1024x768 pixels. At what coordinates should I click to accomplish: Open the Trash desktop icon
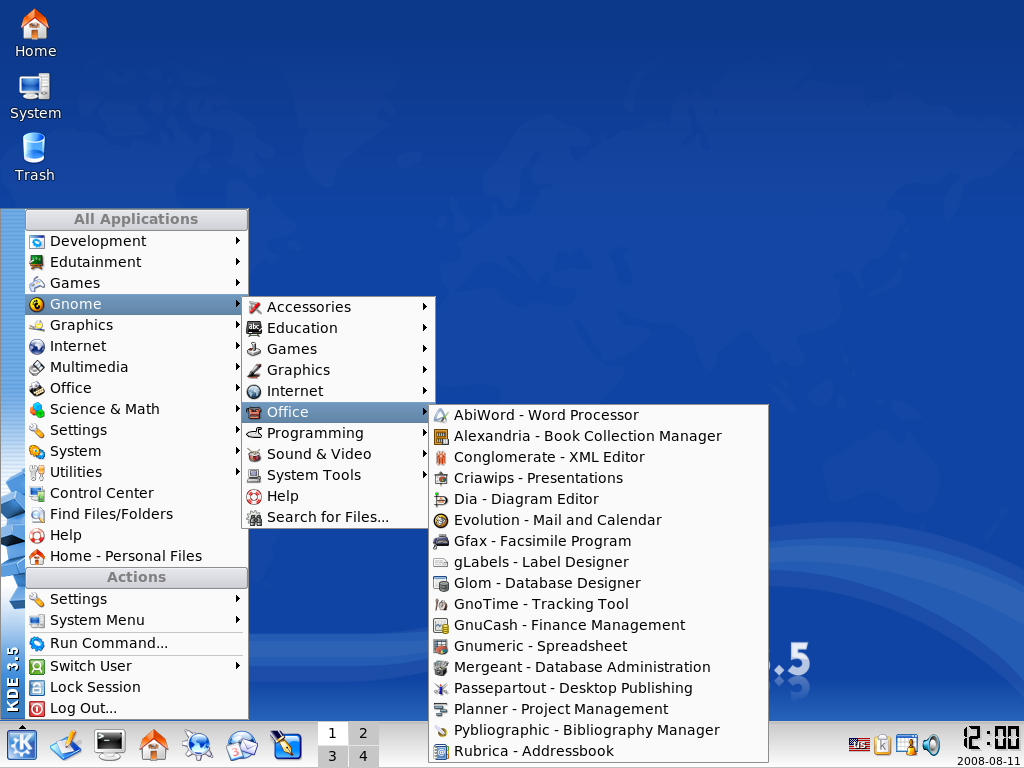pos(34,157)
